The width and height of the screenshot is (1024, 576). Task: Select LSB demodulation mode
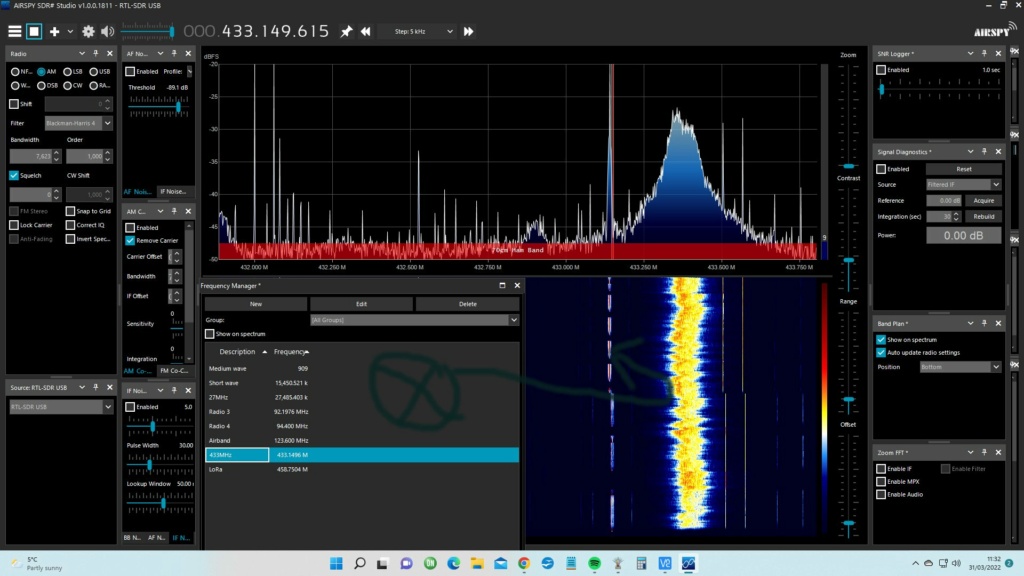(67, 72)
